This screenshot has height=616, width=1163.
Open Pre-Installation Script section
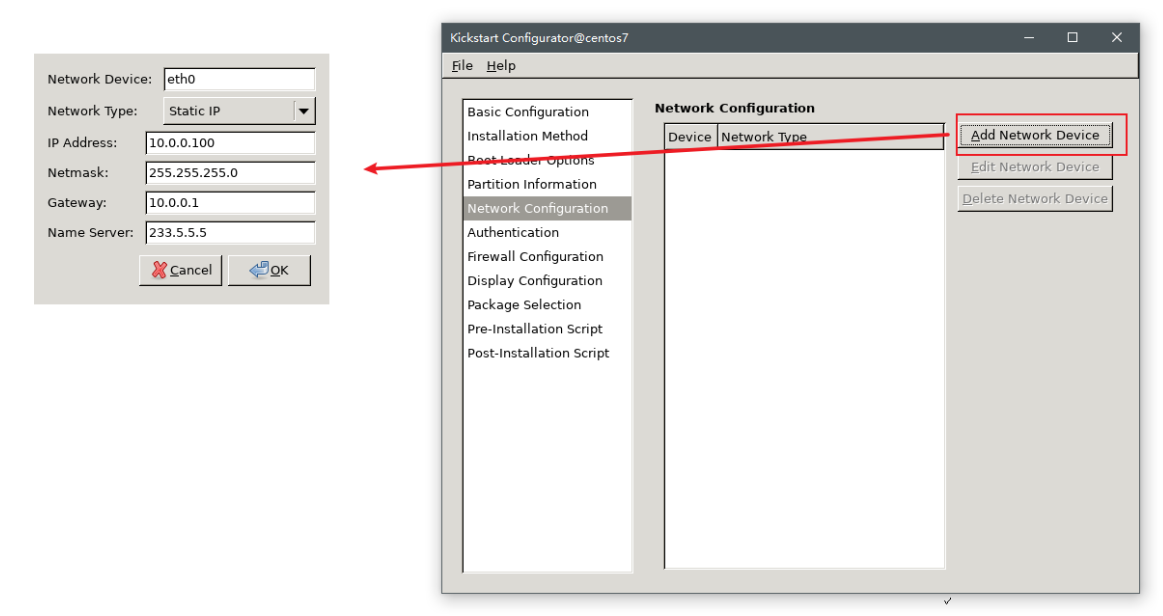534,329
